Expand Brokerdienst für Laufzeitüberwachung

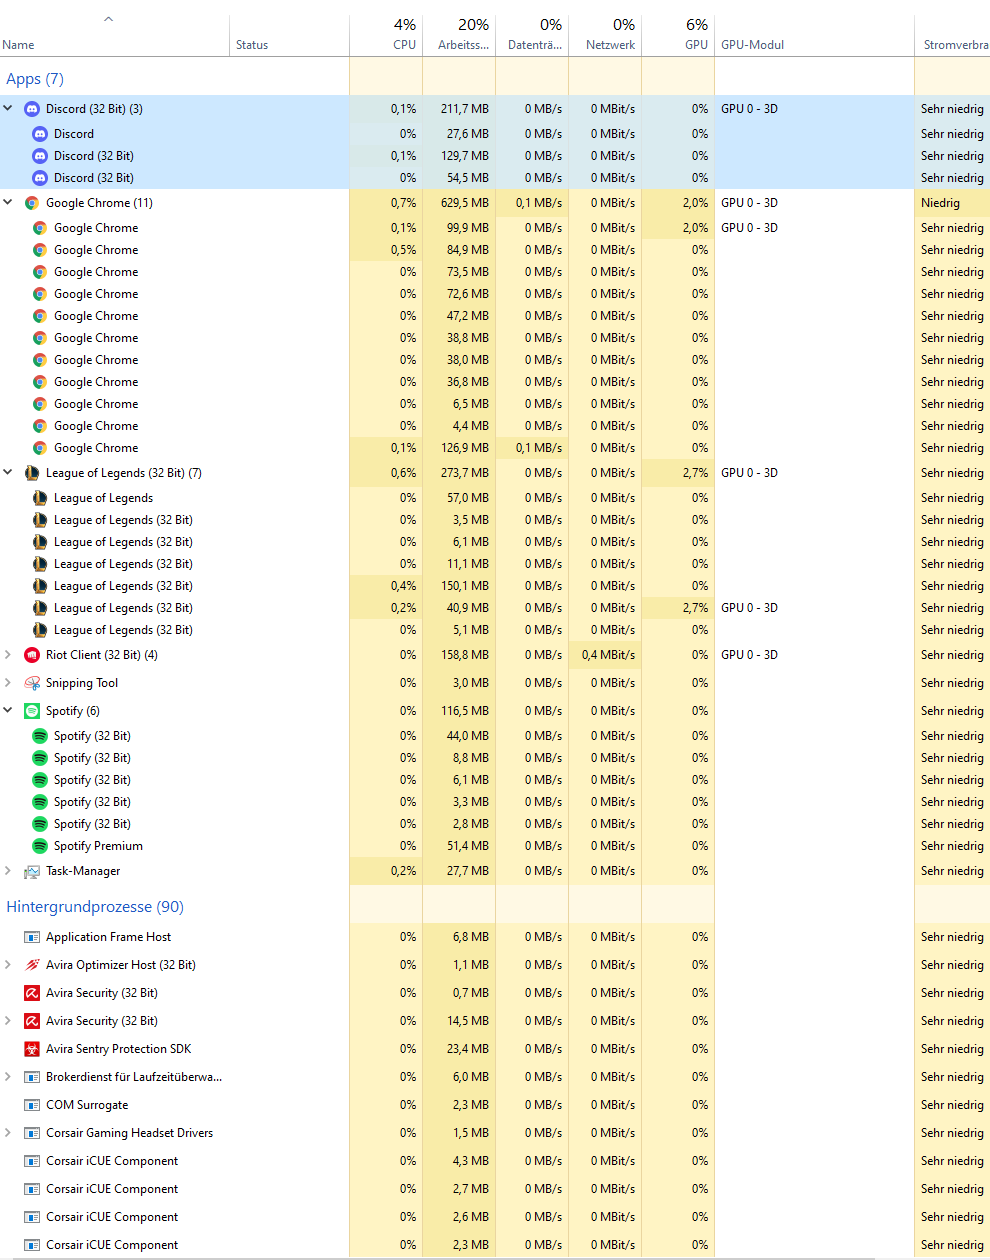tap(8, 1077)
